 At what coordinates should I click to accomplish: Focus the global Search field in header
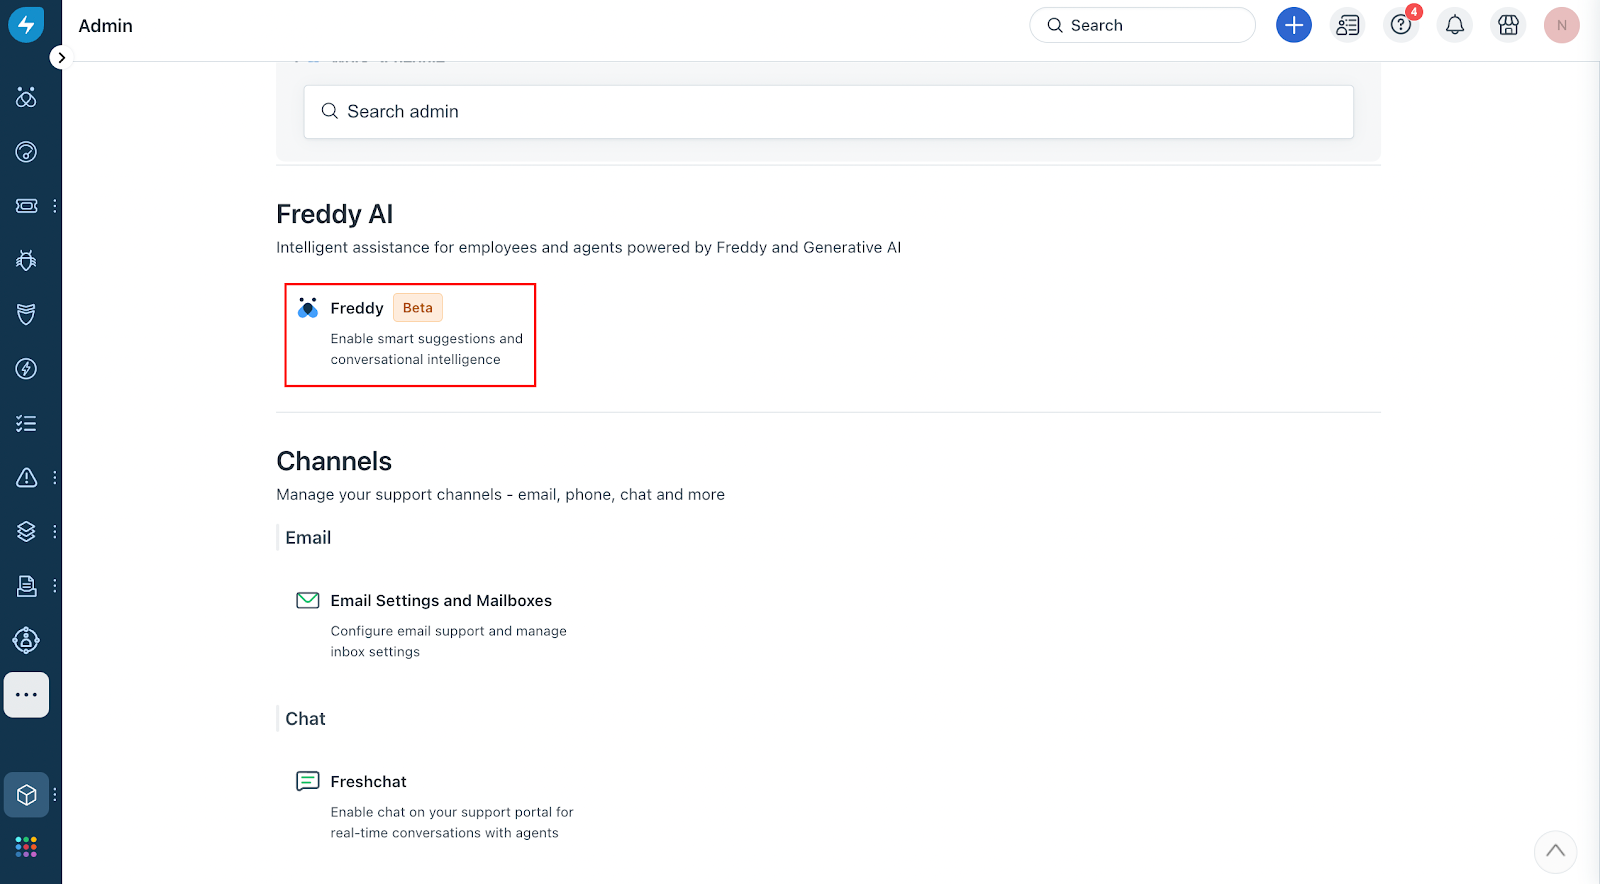click(x=1142, y=25)
